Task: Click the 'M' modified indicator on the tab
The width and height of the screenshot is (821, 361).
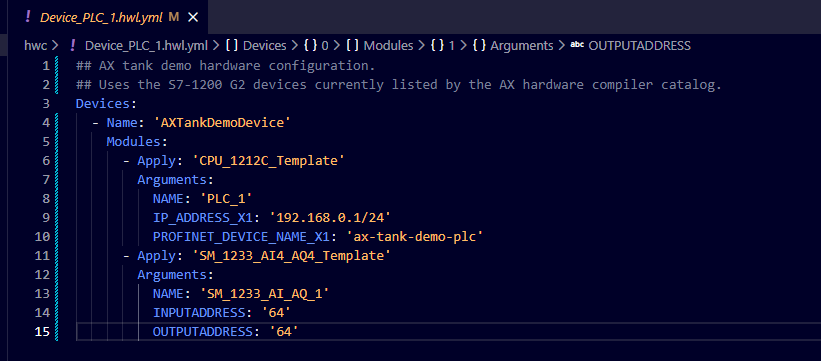Action: point(174,17)
